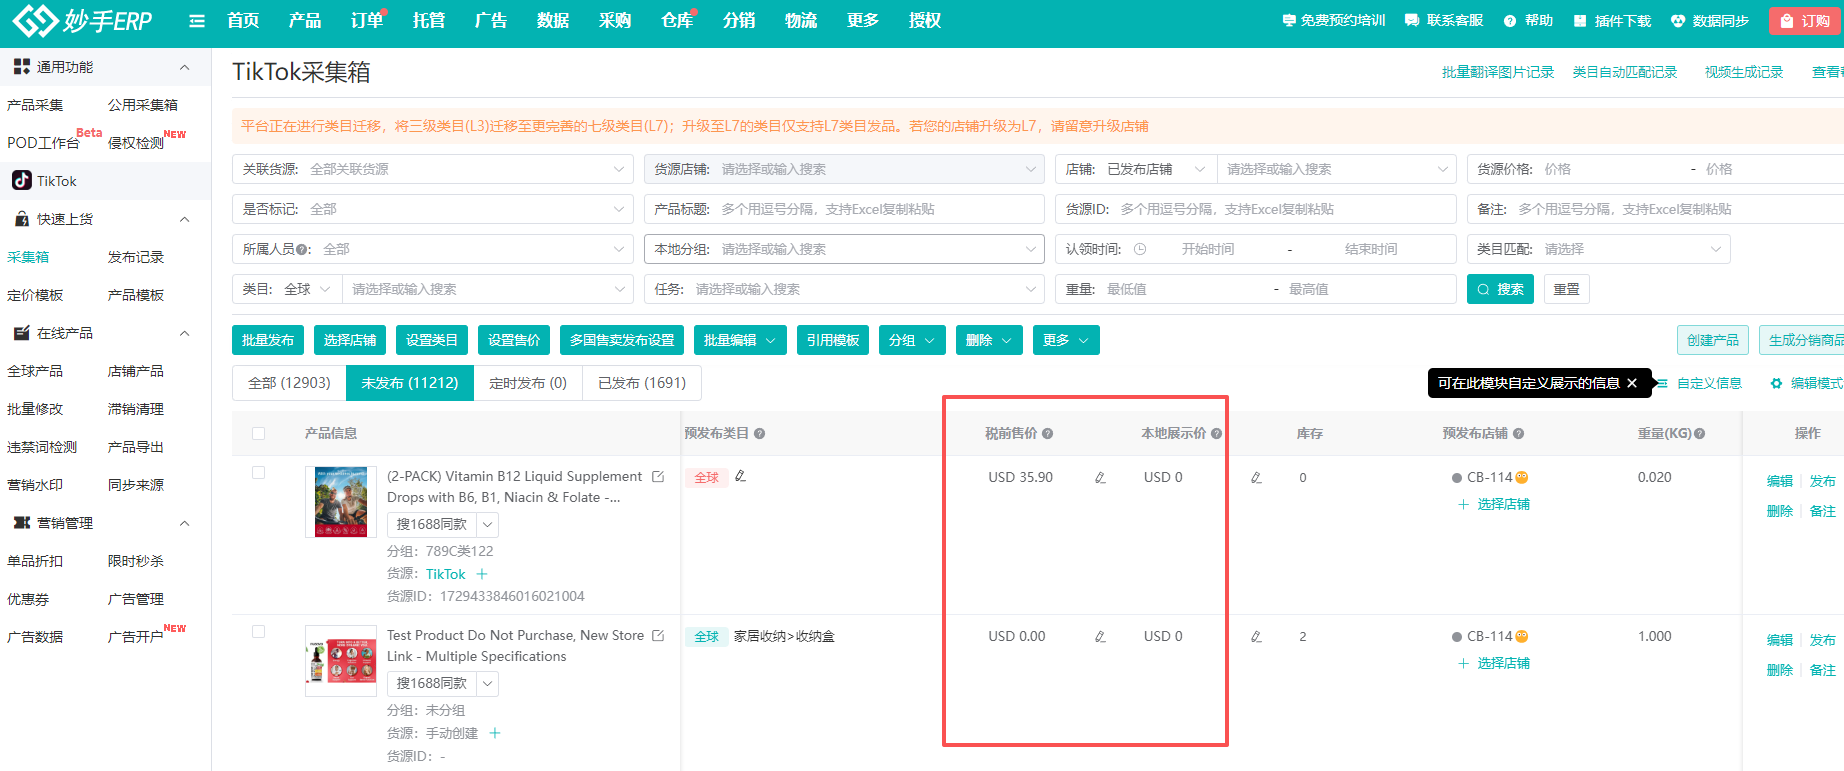This screenshot has height=771, width=1844.
Task: Open 联系客服 in the top bar
Action: coord(1444,21)
